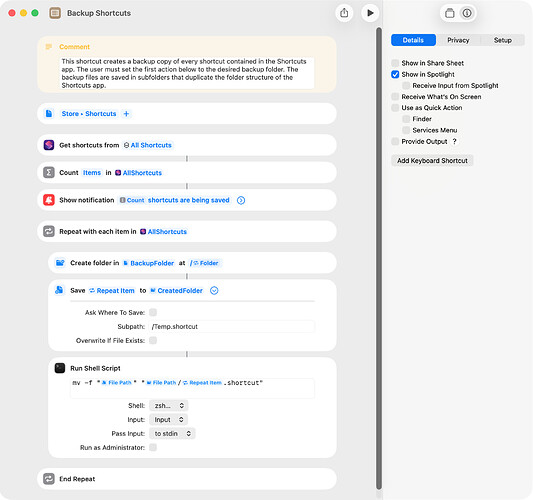
Task: Click the BackupFolder variable token
Action: [149, 263]
